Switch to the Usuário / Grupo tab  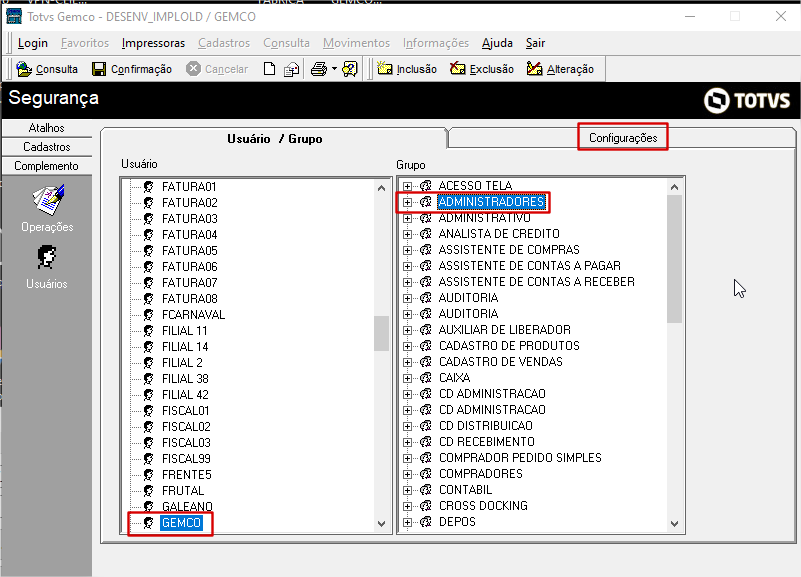(274, 139)
